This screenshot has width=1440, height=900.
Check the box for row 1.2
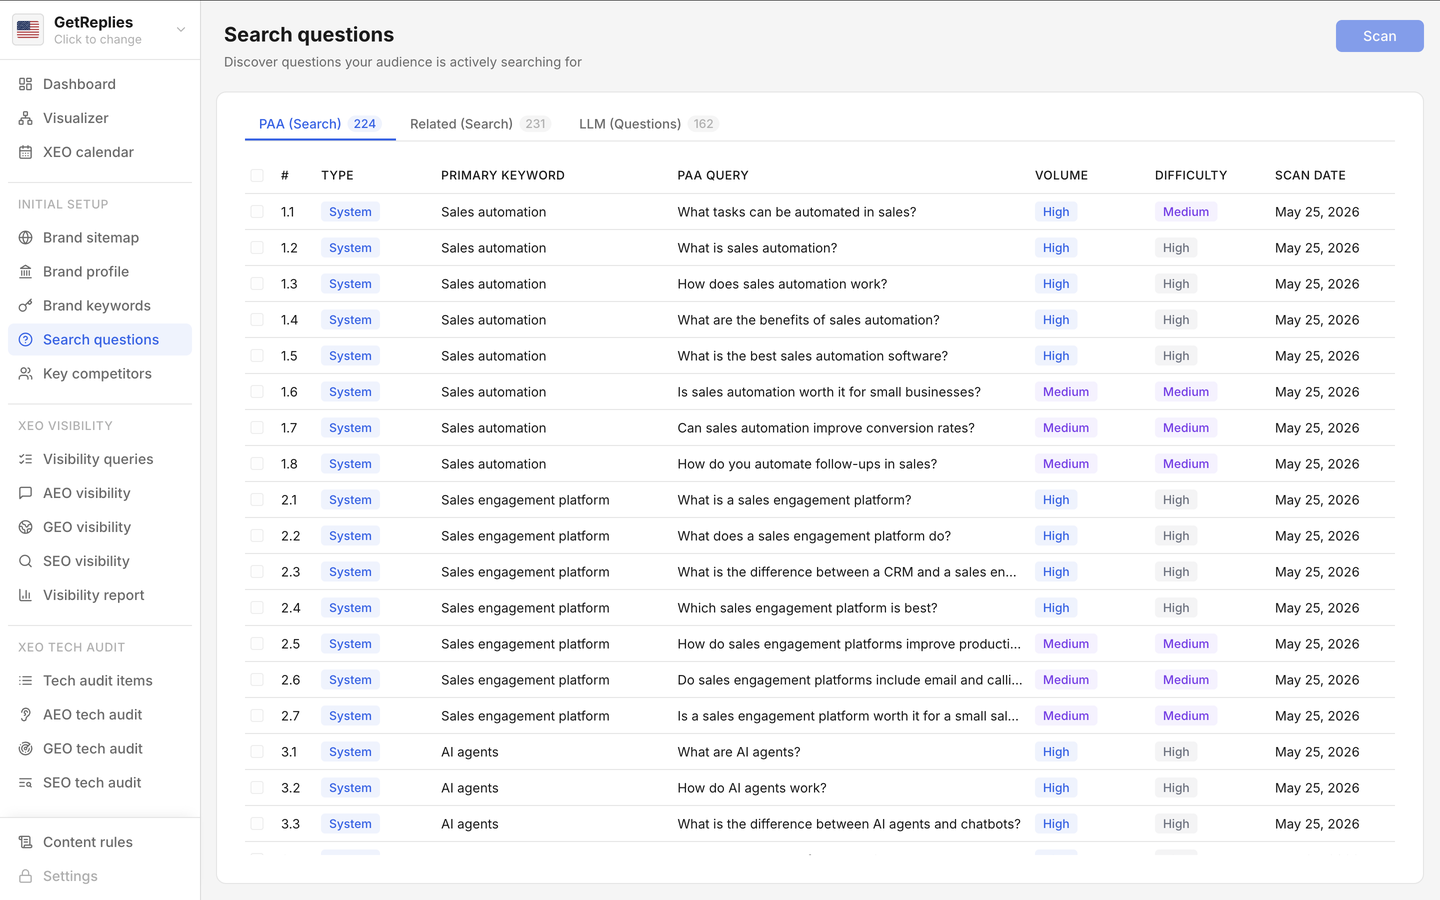click(x=257, y=248)
